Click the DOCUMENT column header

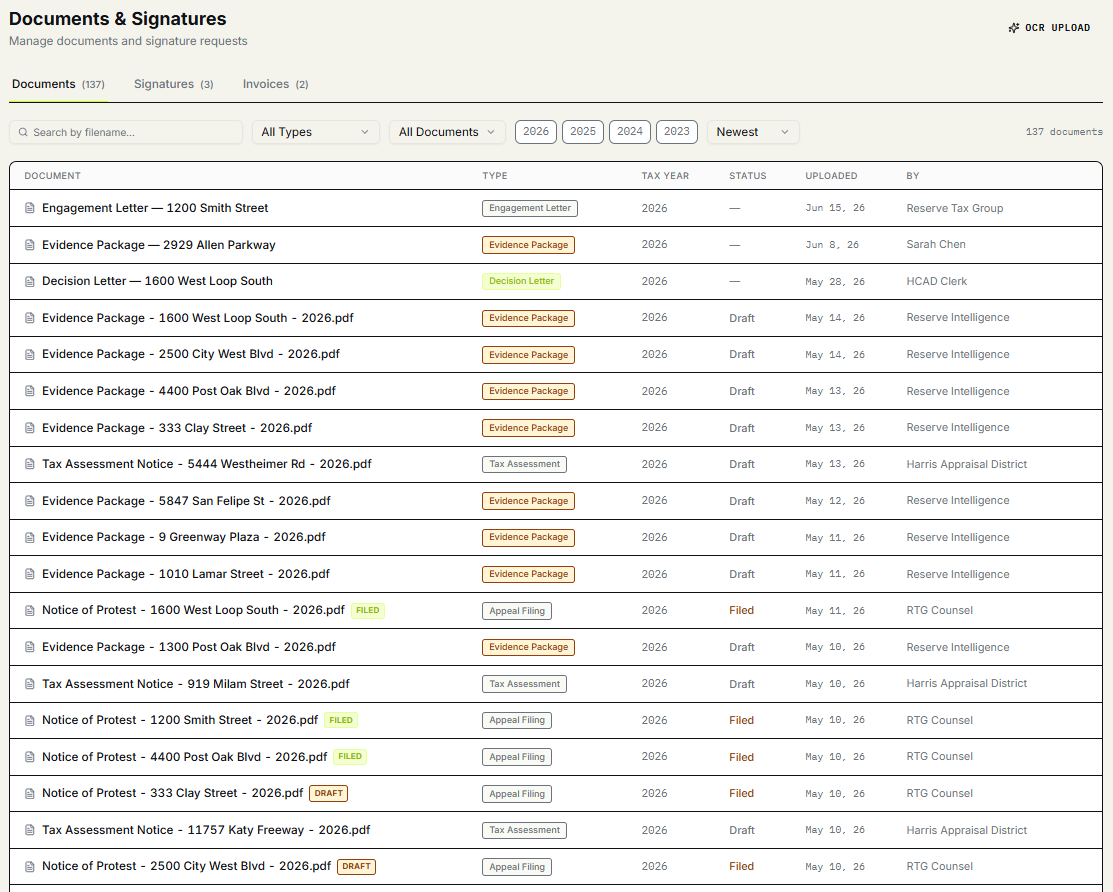click(53, 176)
